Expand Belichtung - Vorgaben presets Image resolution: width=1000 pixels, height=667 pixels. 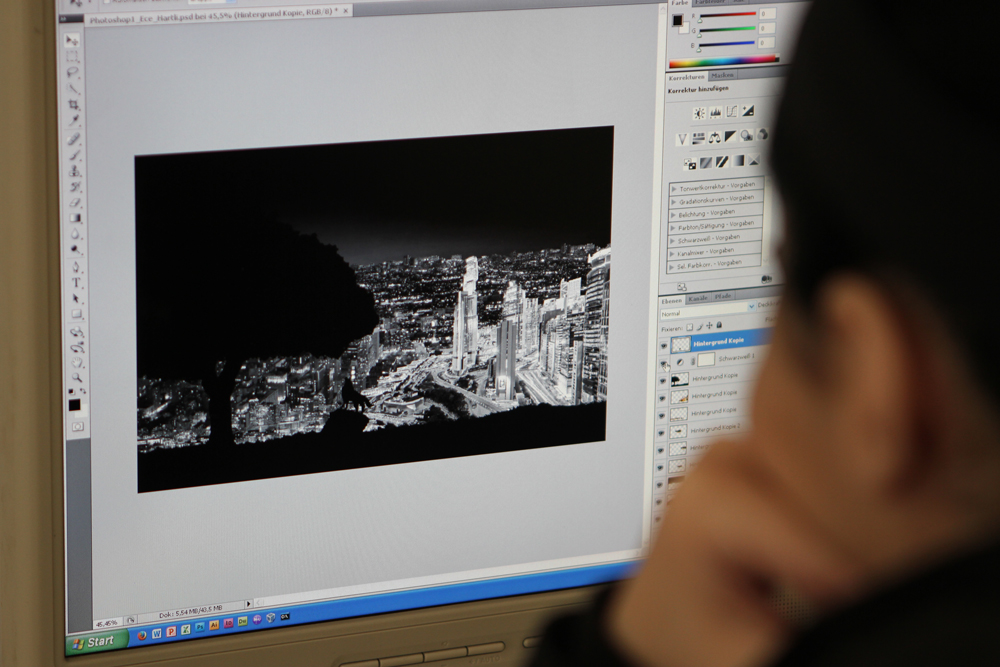[x=673, y=216]
